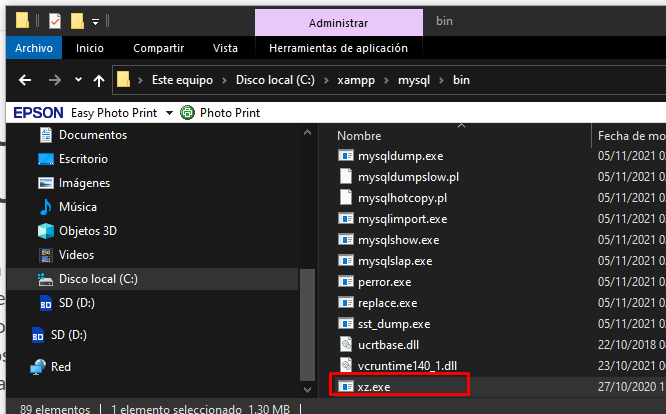Switch to the Vista ribbon tab
This screenshot has height=414, width=666.
tap(225, 47)
